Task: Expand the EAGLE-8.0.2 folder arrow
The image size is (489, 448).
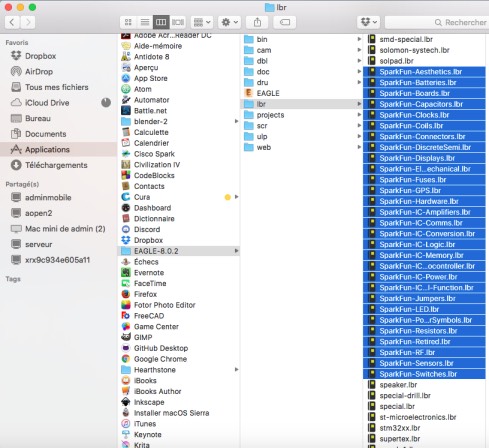Action: [236, 251]
